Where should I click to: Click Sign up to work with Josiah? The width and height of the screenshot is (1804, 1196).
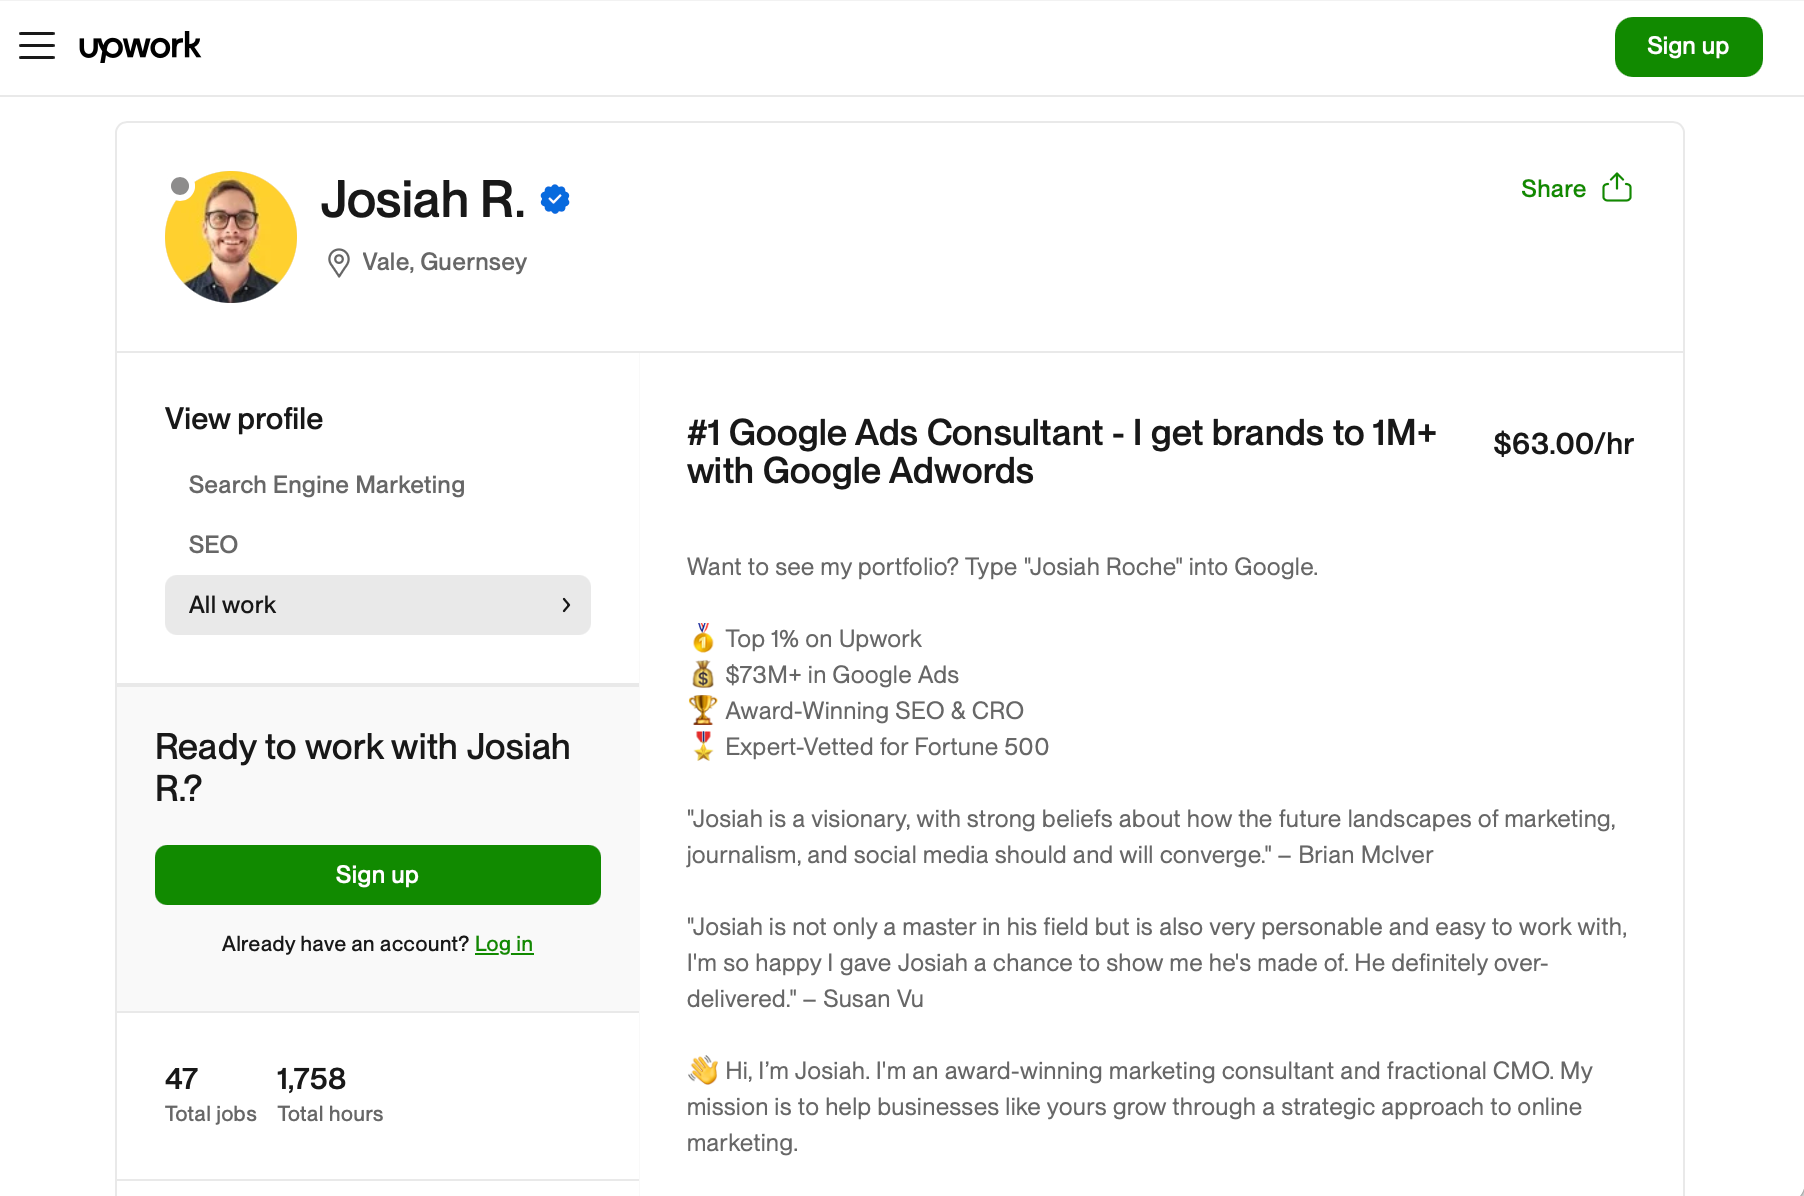click(377, 874)
